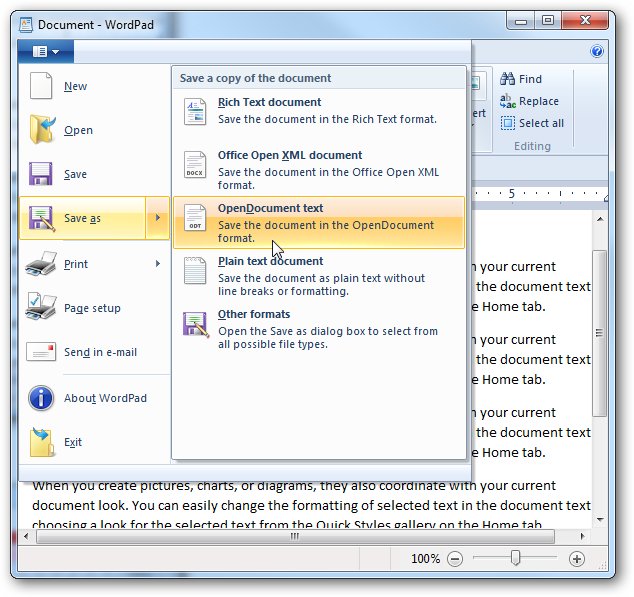Click the Plain text document notepad icon
The width and height of the screenshot is (634, 597).
tap(195, 270)
